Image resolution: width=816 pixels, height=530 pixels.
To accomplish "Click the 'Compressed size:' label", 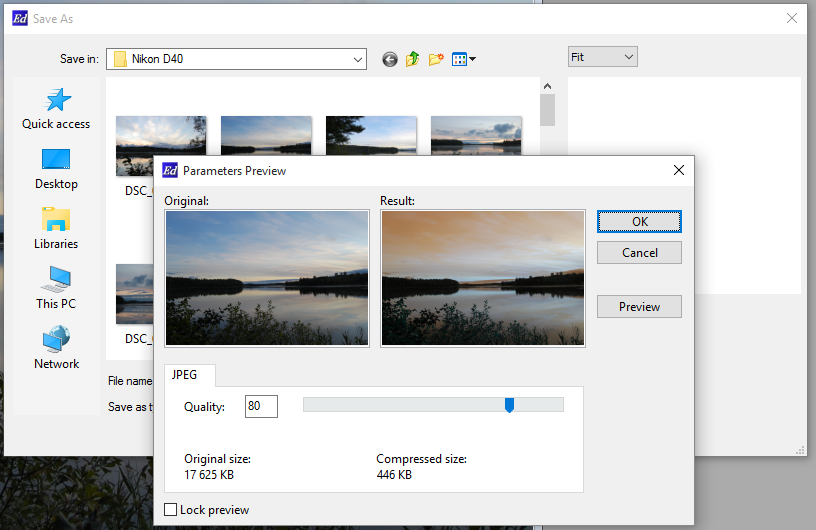I will (422, 459).
